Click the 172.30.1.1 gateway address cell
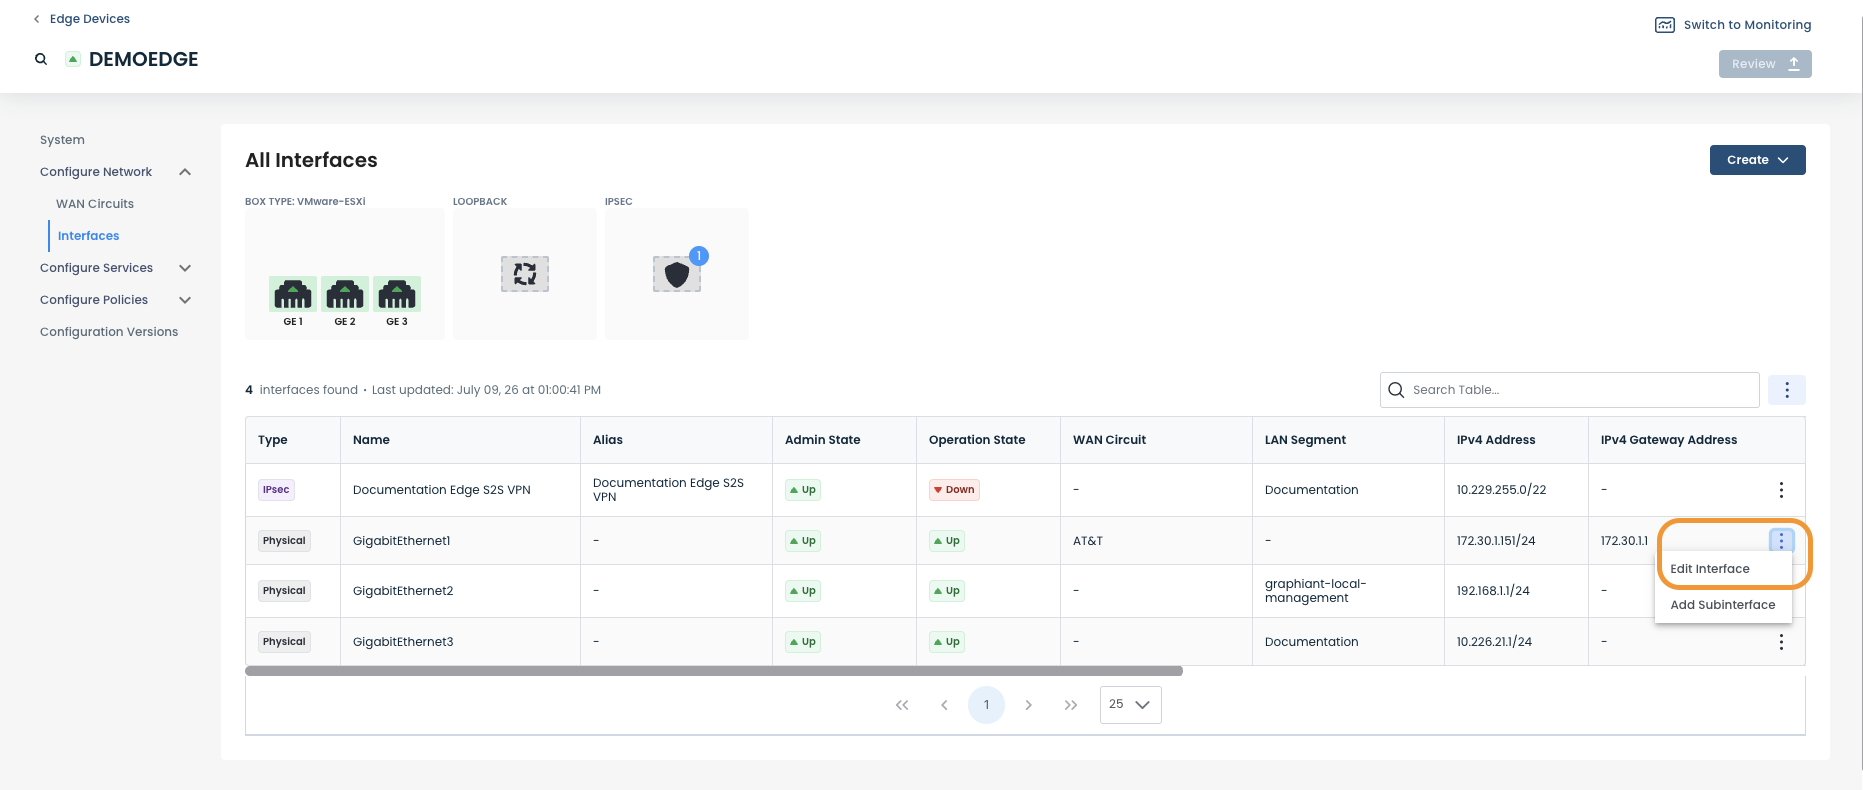Viewport: 1863px width, 790px height. pos(1624,541)
